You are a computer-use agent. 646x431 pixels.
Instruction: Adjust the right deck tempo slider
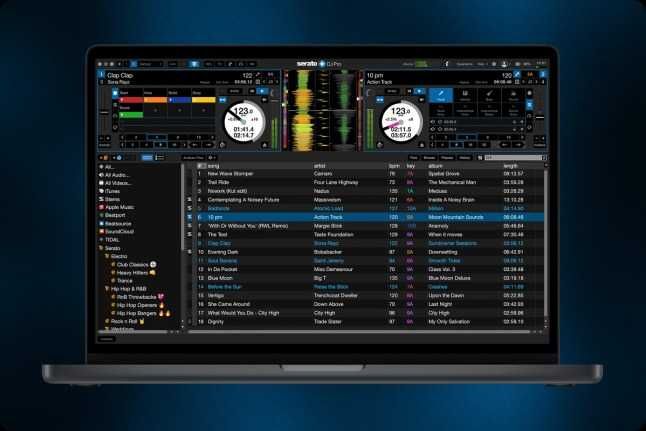coord(540,117)
